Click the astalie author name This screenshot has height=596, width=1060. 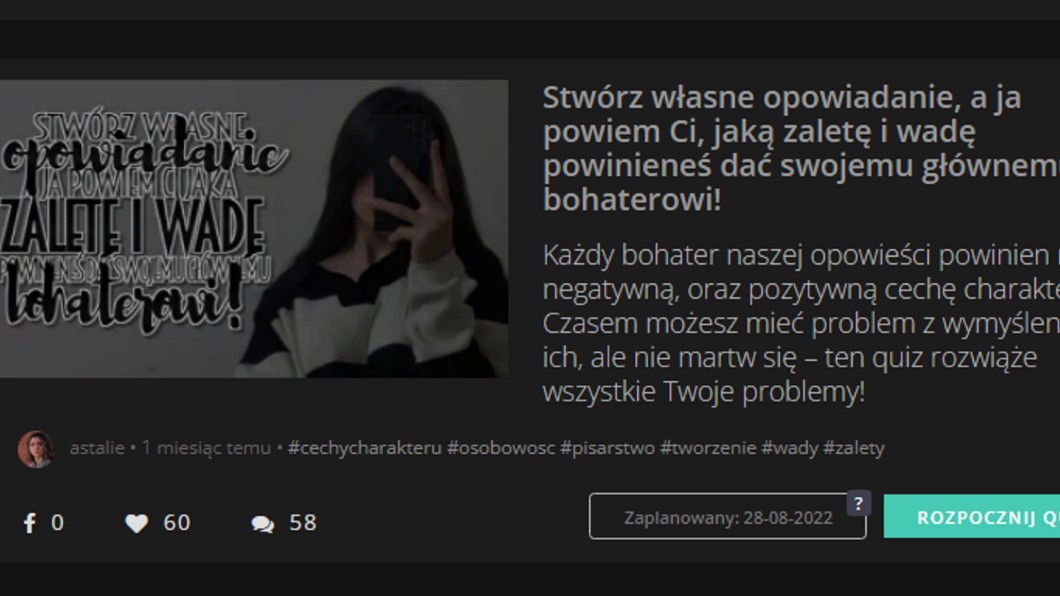tap(97, 448)
